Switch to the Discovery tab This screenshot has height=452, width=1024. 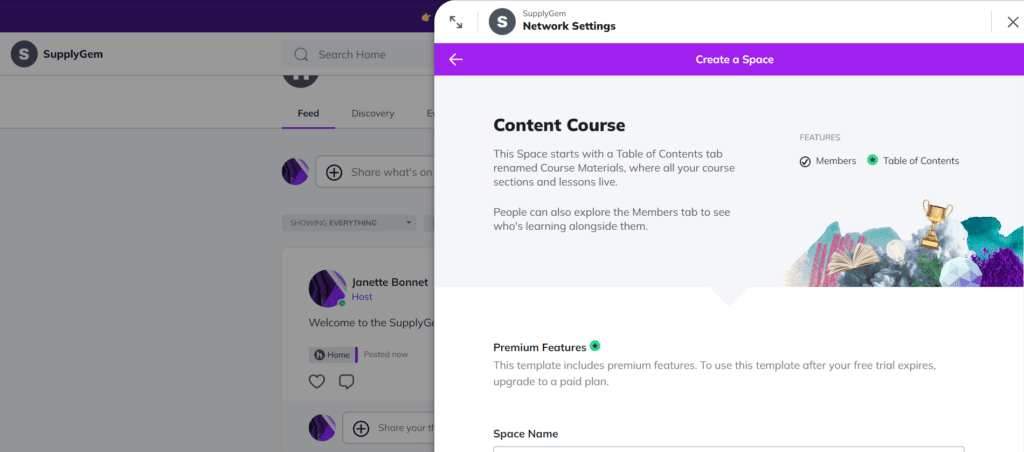pos(373,113)
